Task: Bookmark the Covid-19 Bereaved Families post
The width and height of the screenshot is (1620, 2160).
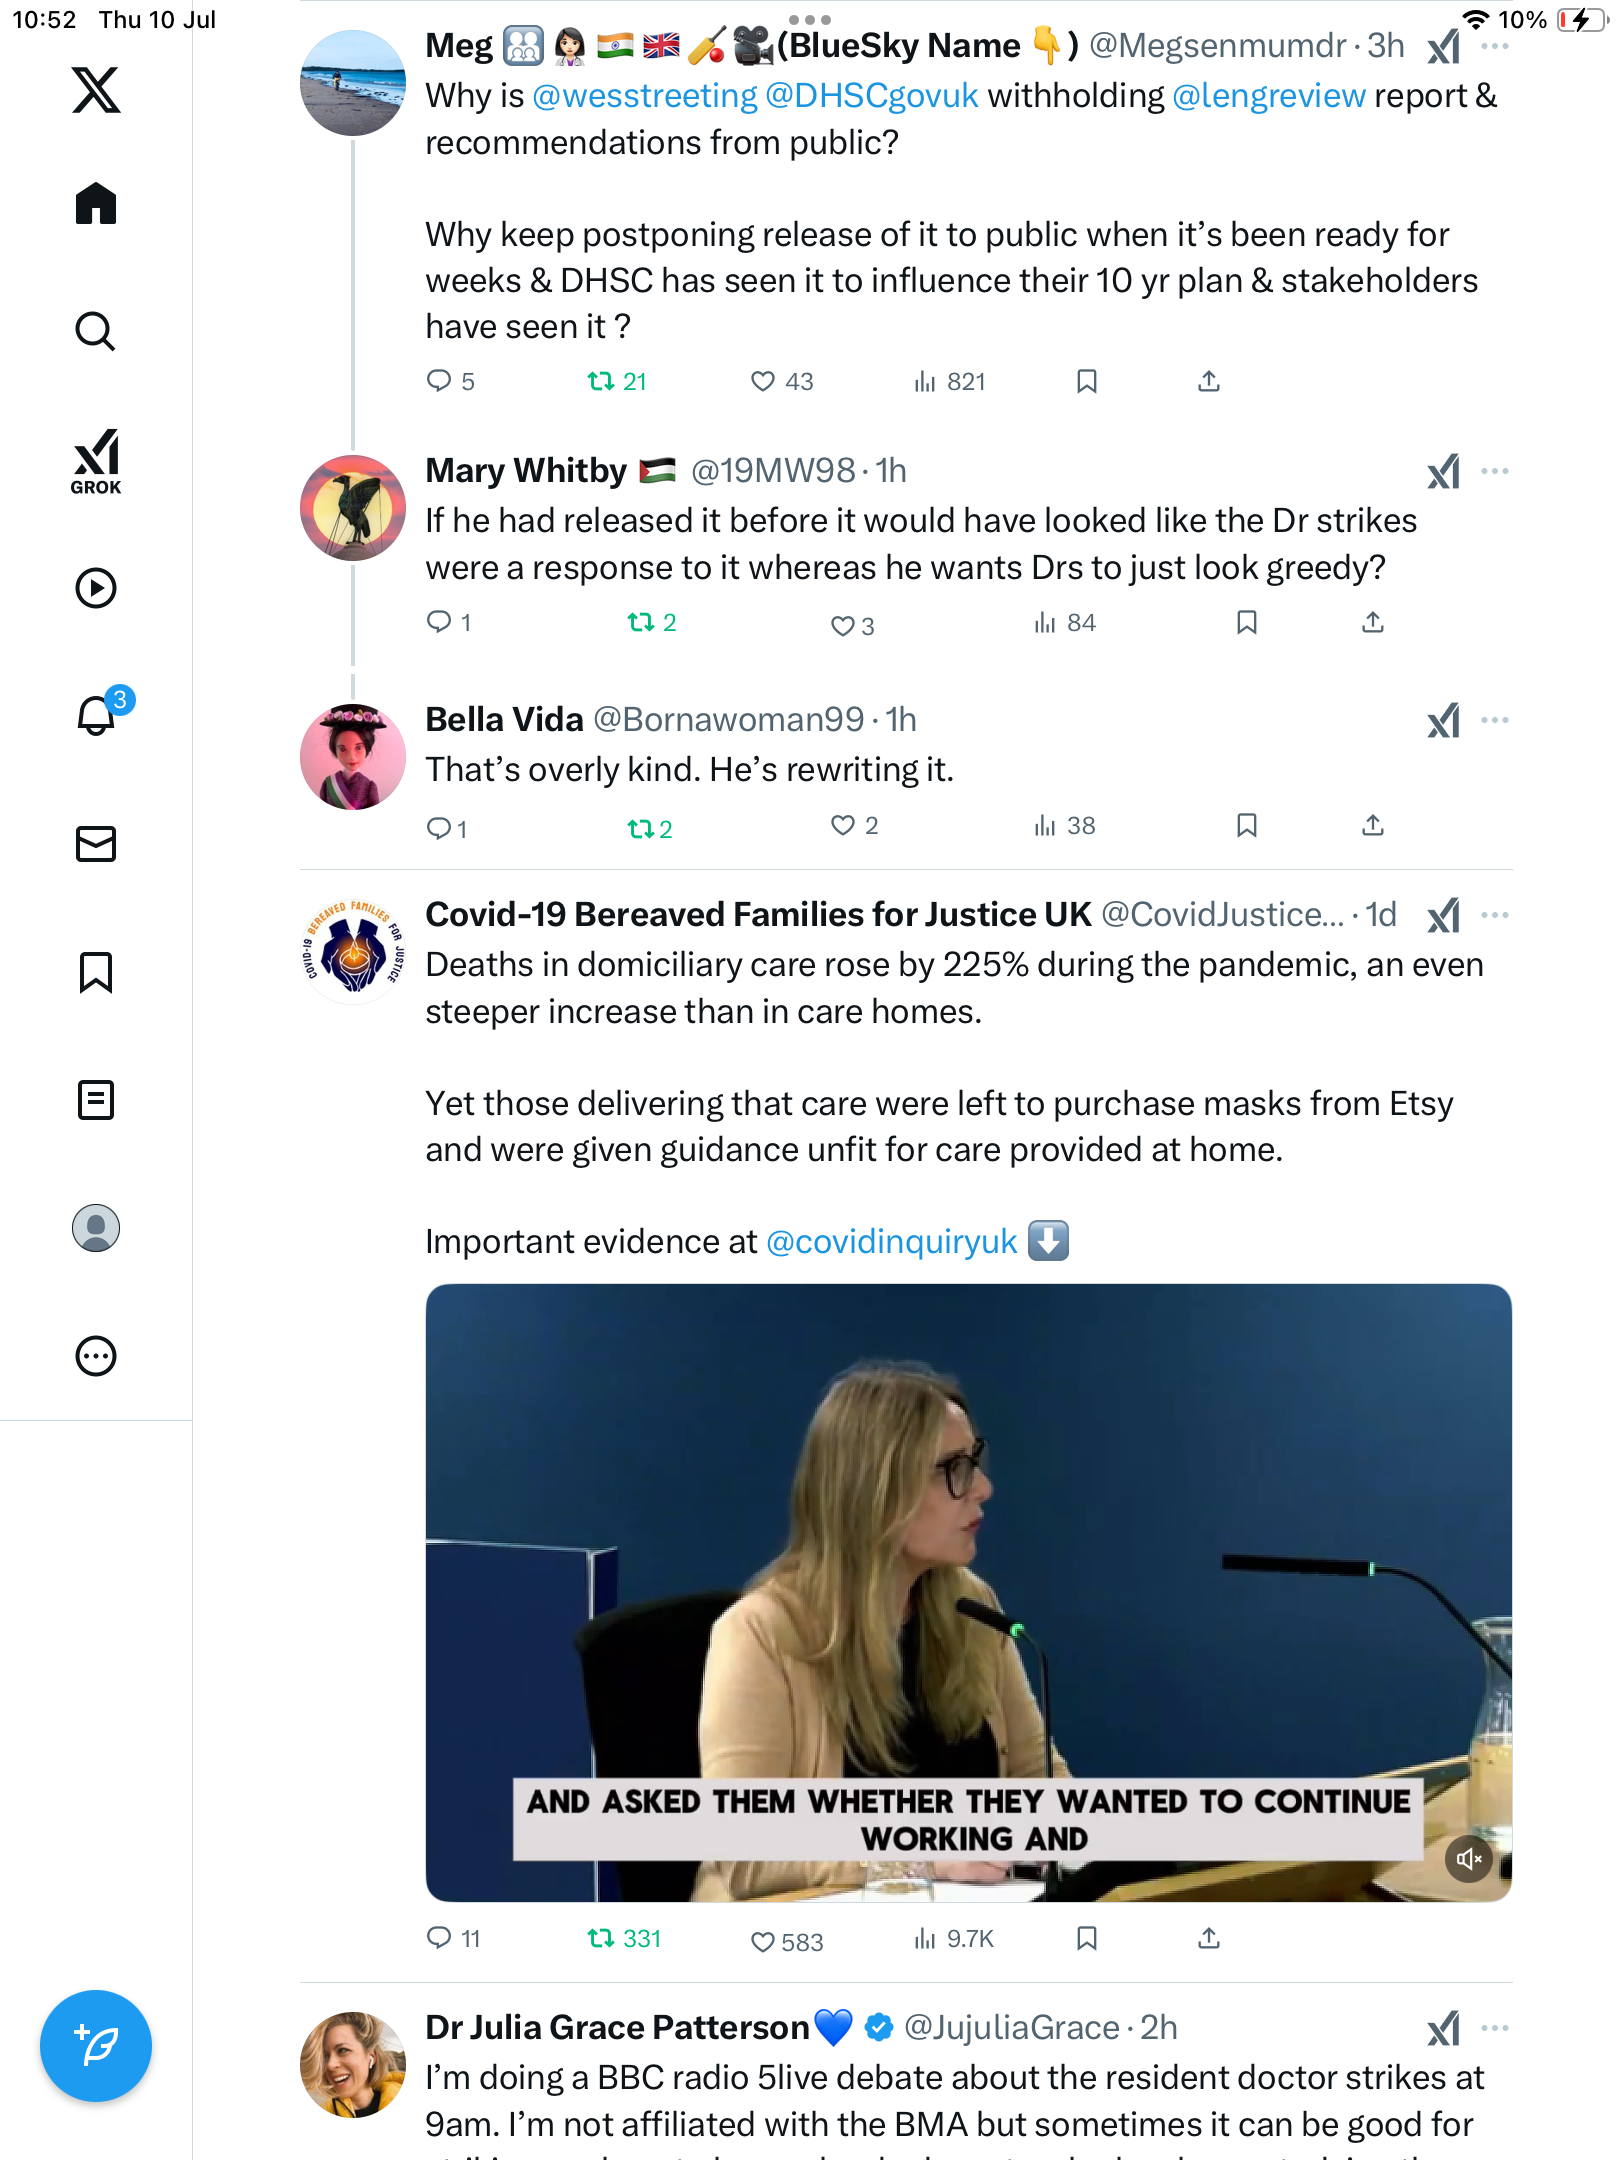Action: click(1087, 1939)
